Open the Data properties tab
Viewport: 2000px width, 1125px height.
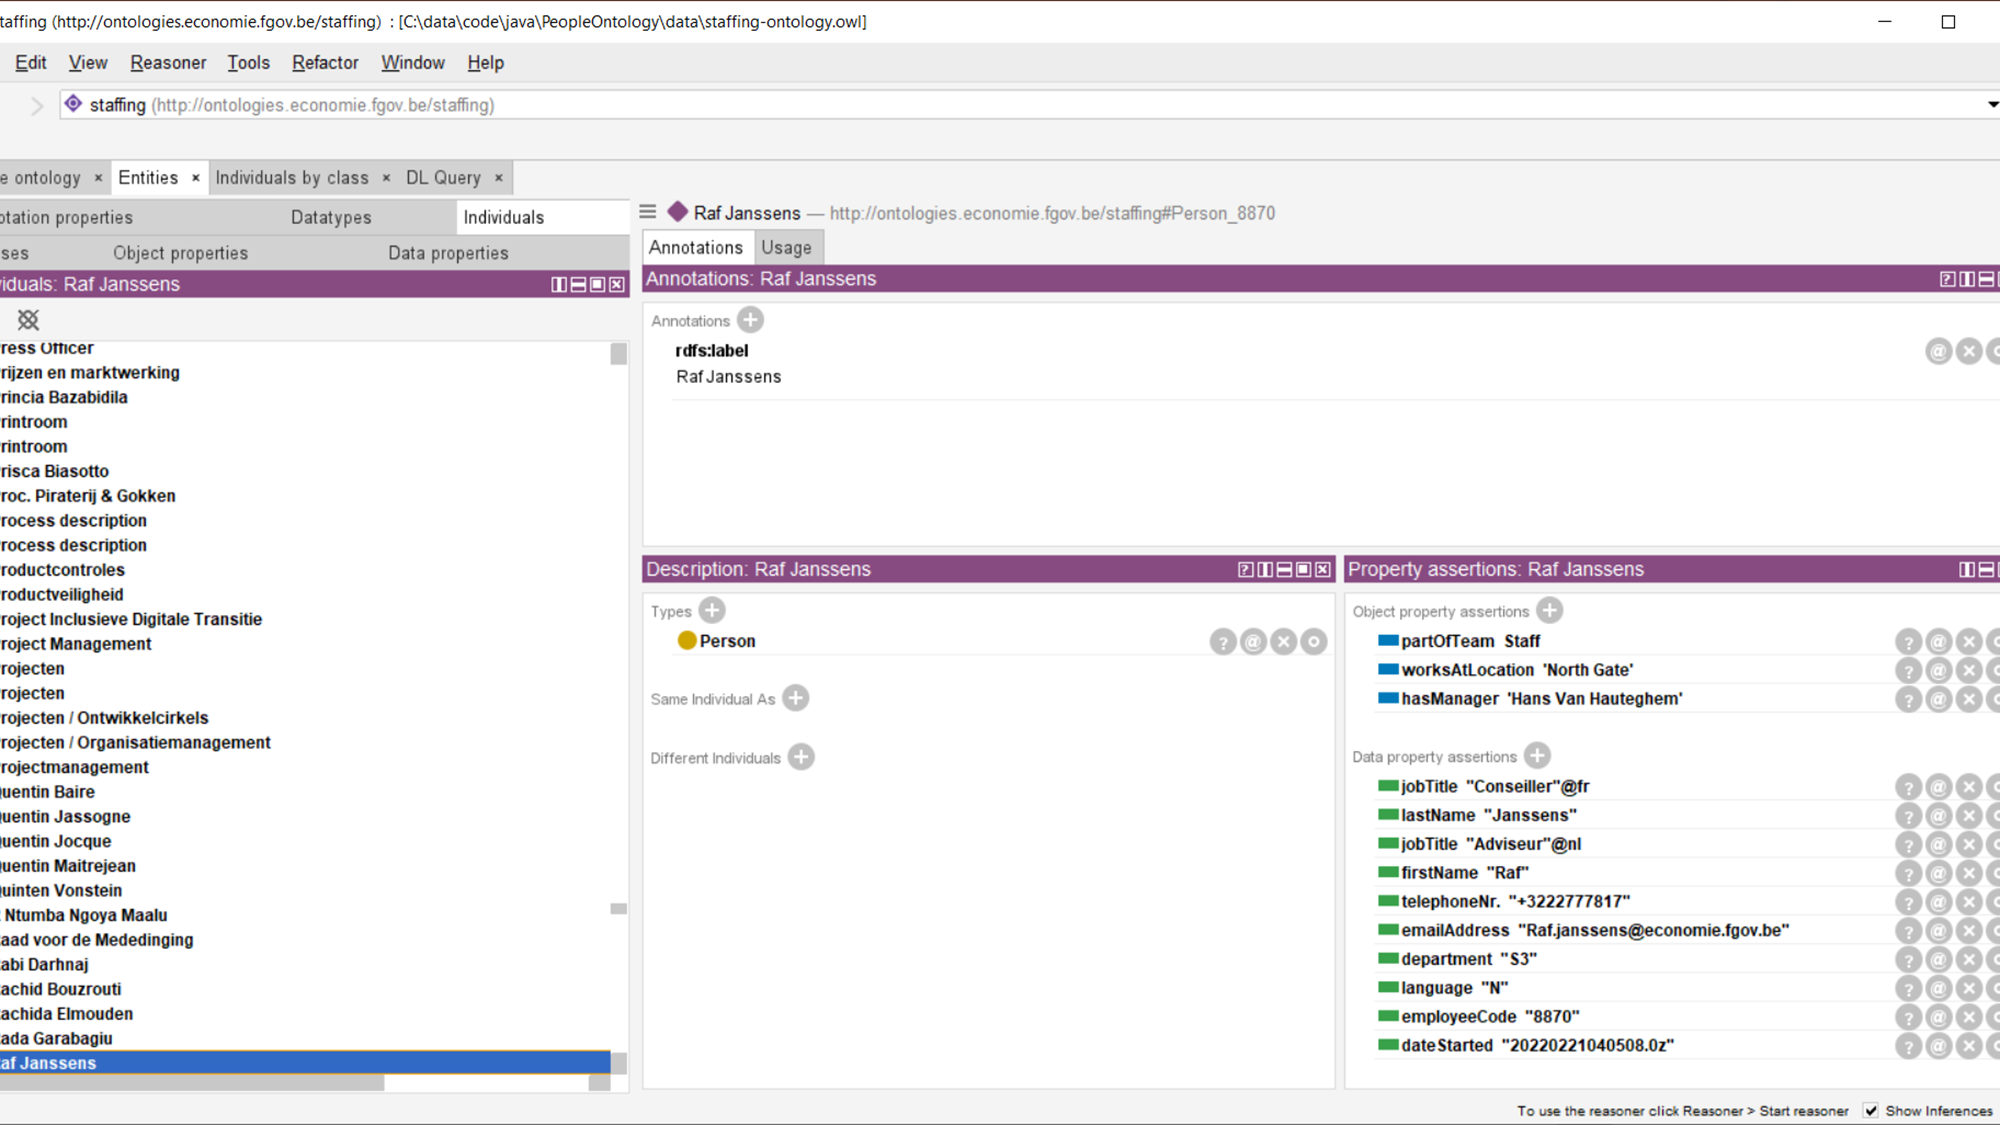[448, 253]
